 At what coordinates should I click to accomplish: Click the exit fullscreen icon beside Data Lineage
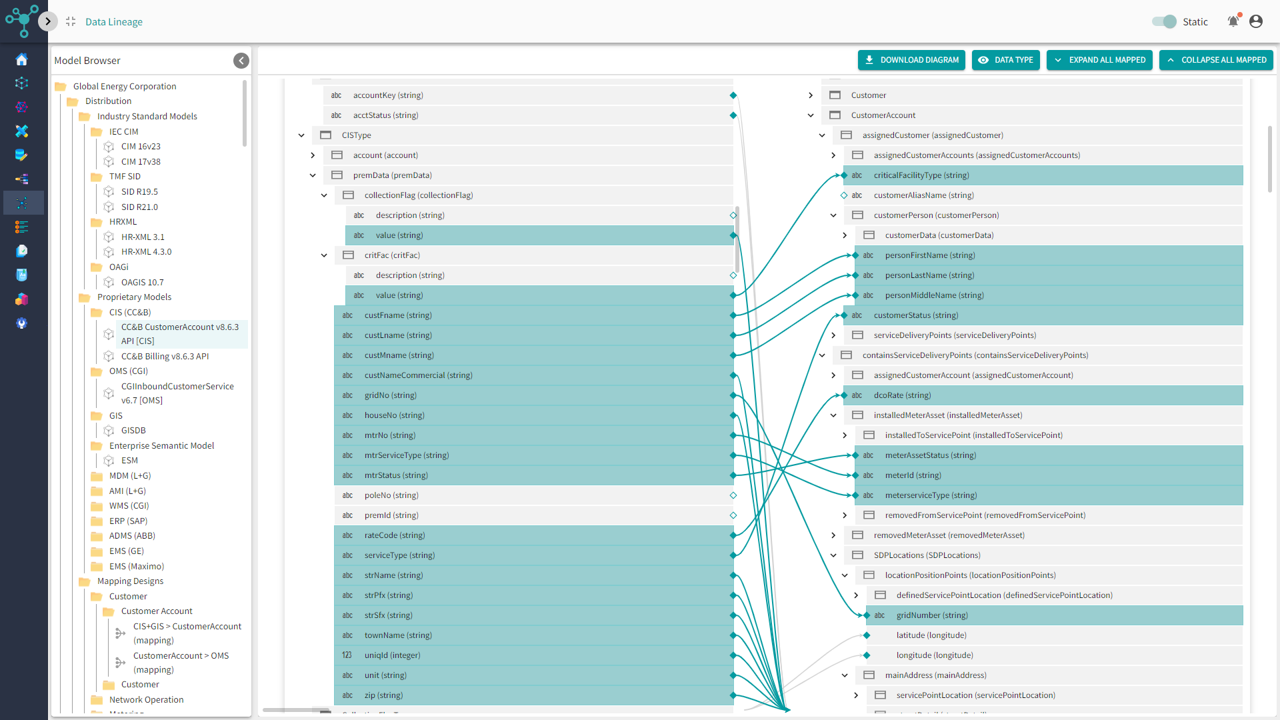click(71, 21)
